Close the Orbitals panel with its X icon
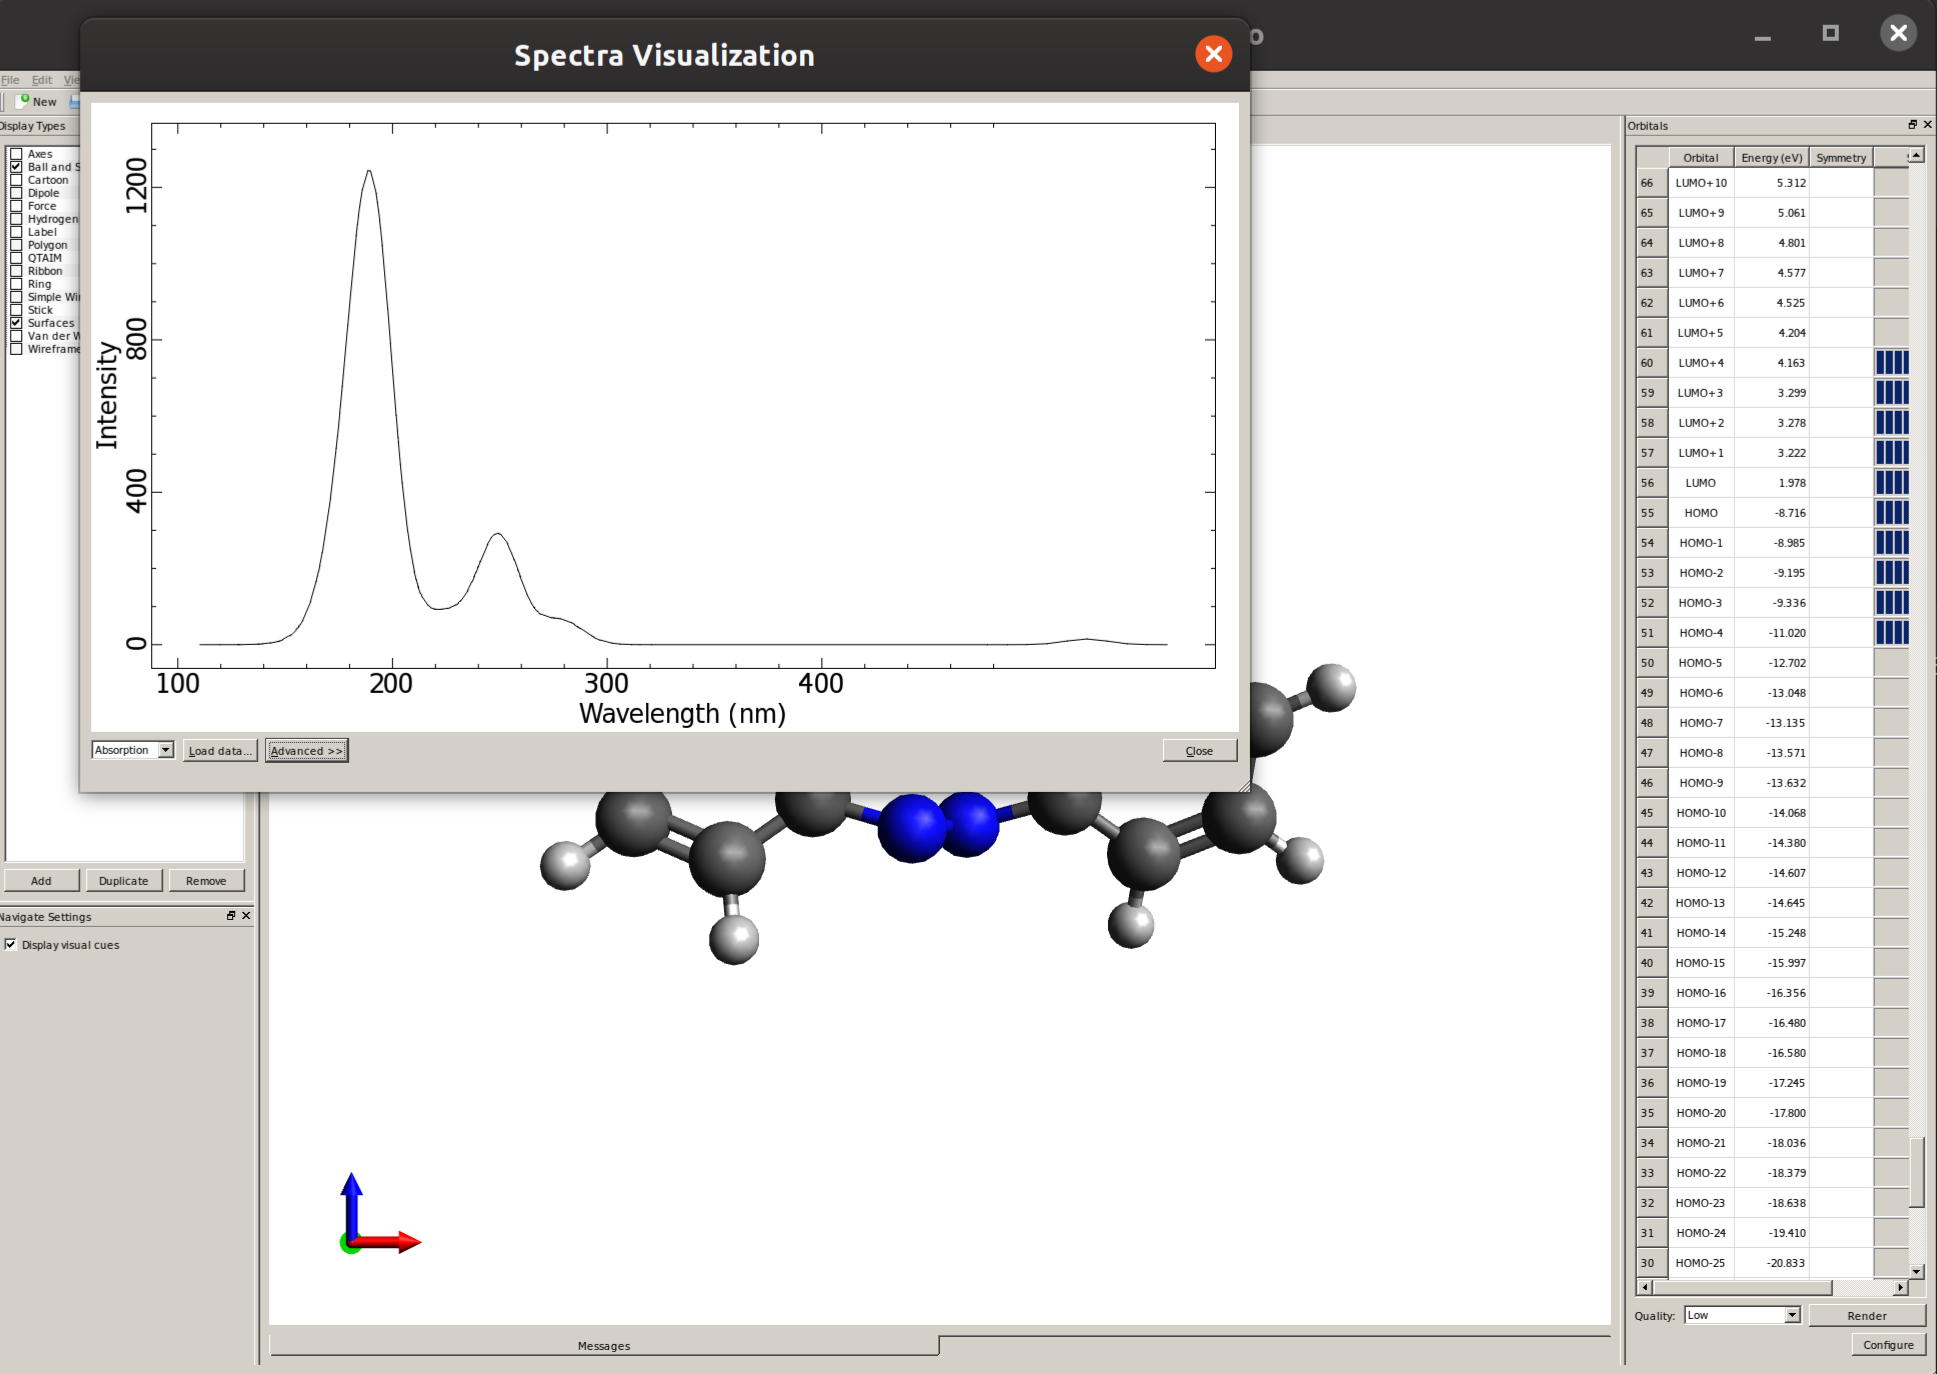Viewport: 1937px width, 1374px height. point(1927,125)
